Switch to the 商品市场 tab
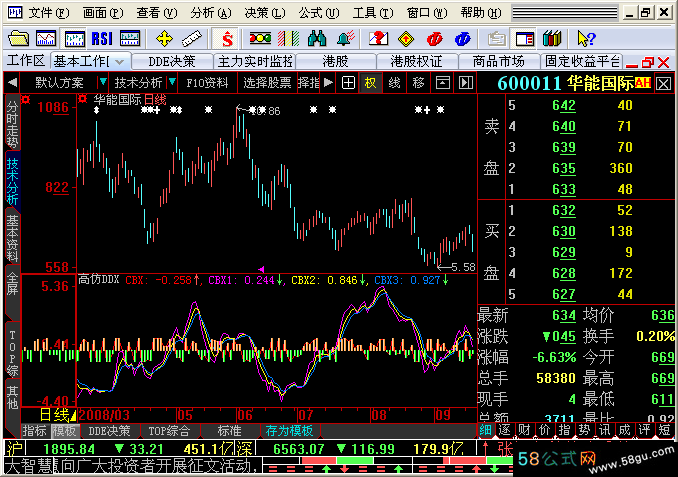This screenshot has width=678, height=477. click(498, 61)
